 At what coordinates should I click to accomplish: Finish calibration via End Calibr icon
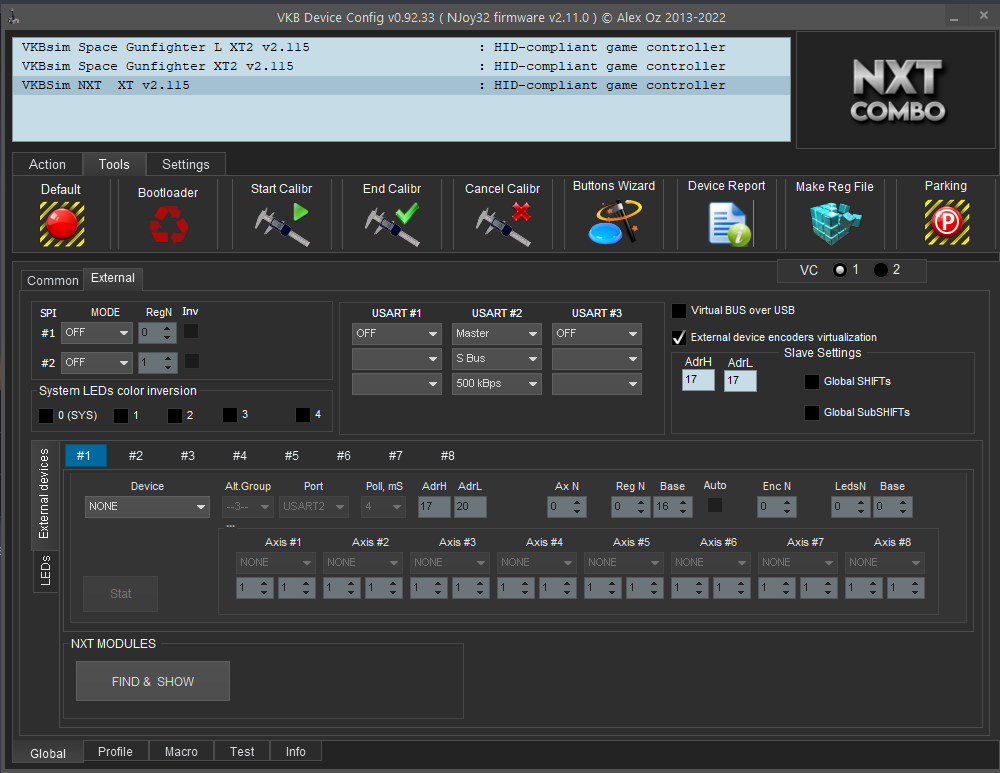392,224
